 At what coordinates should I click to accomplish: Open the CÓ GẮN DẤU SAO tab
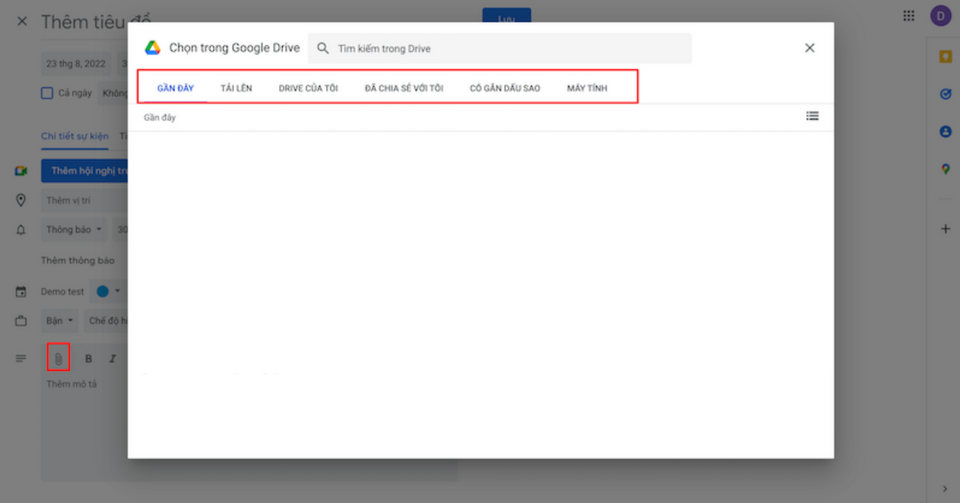point(505,88)
